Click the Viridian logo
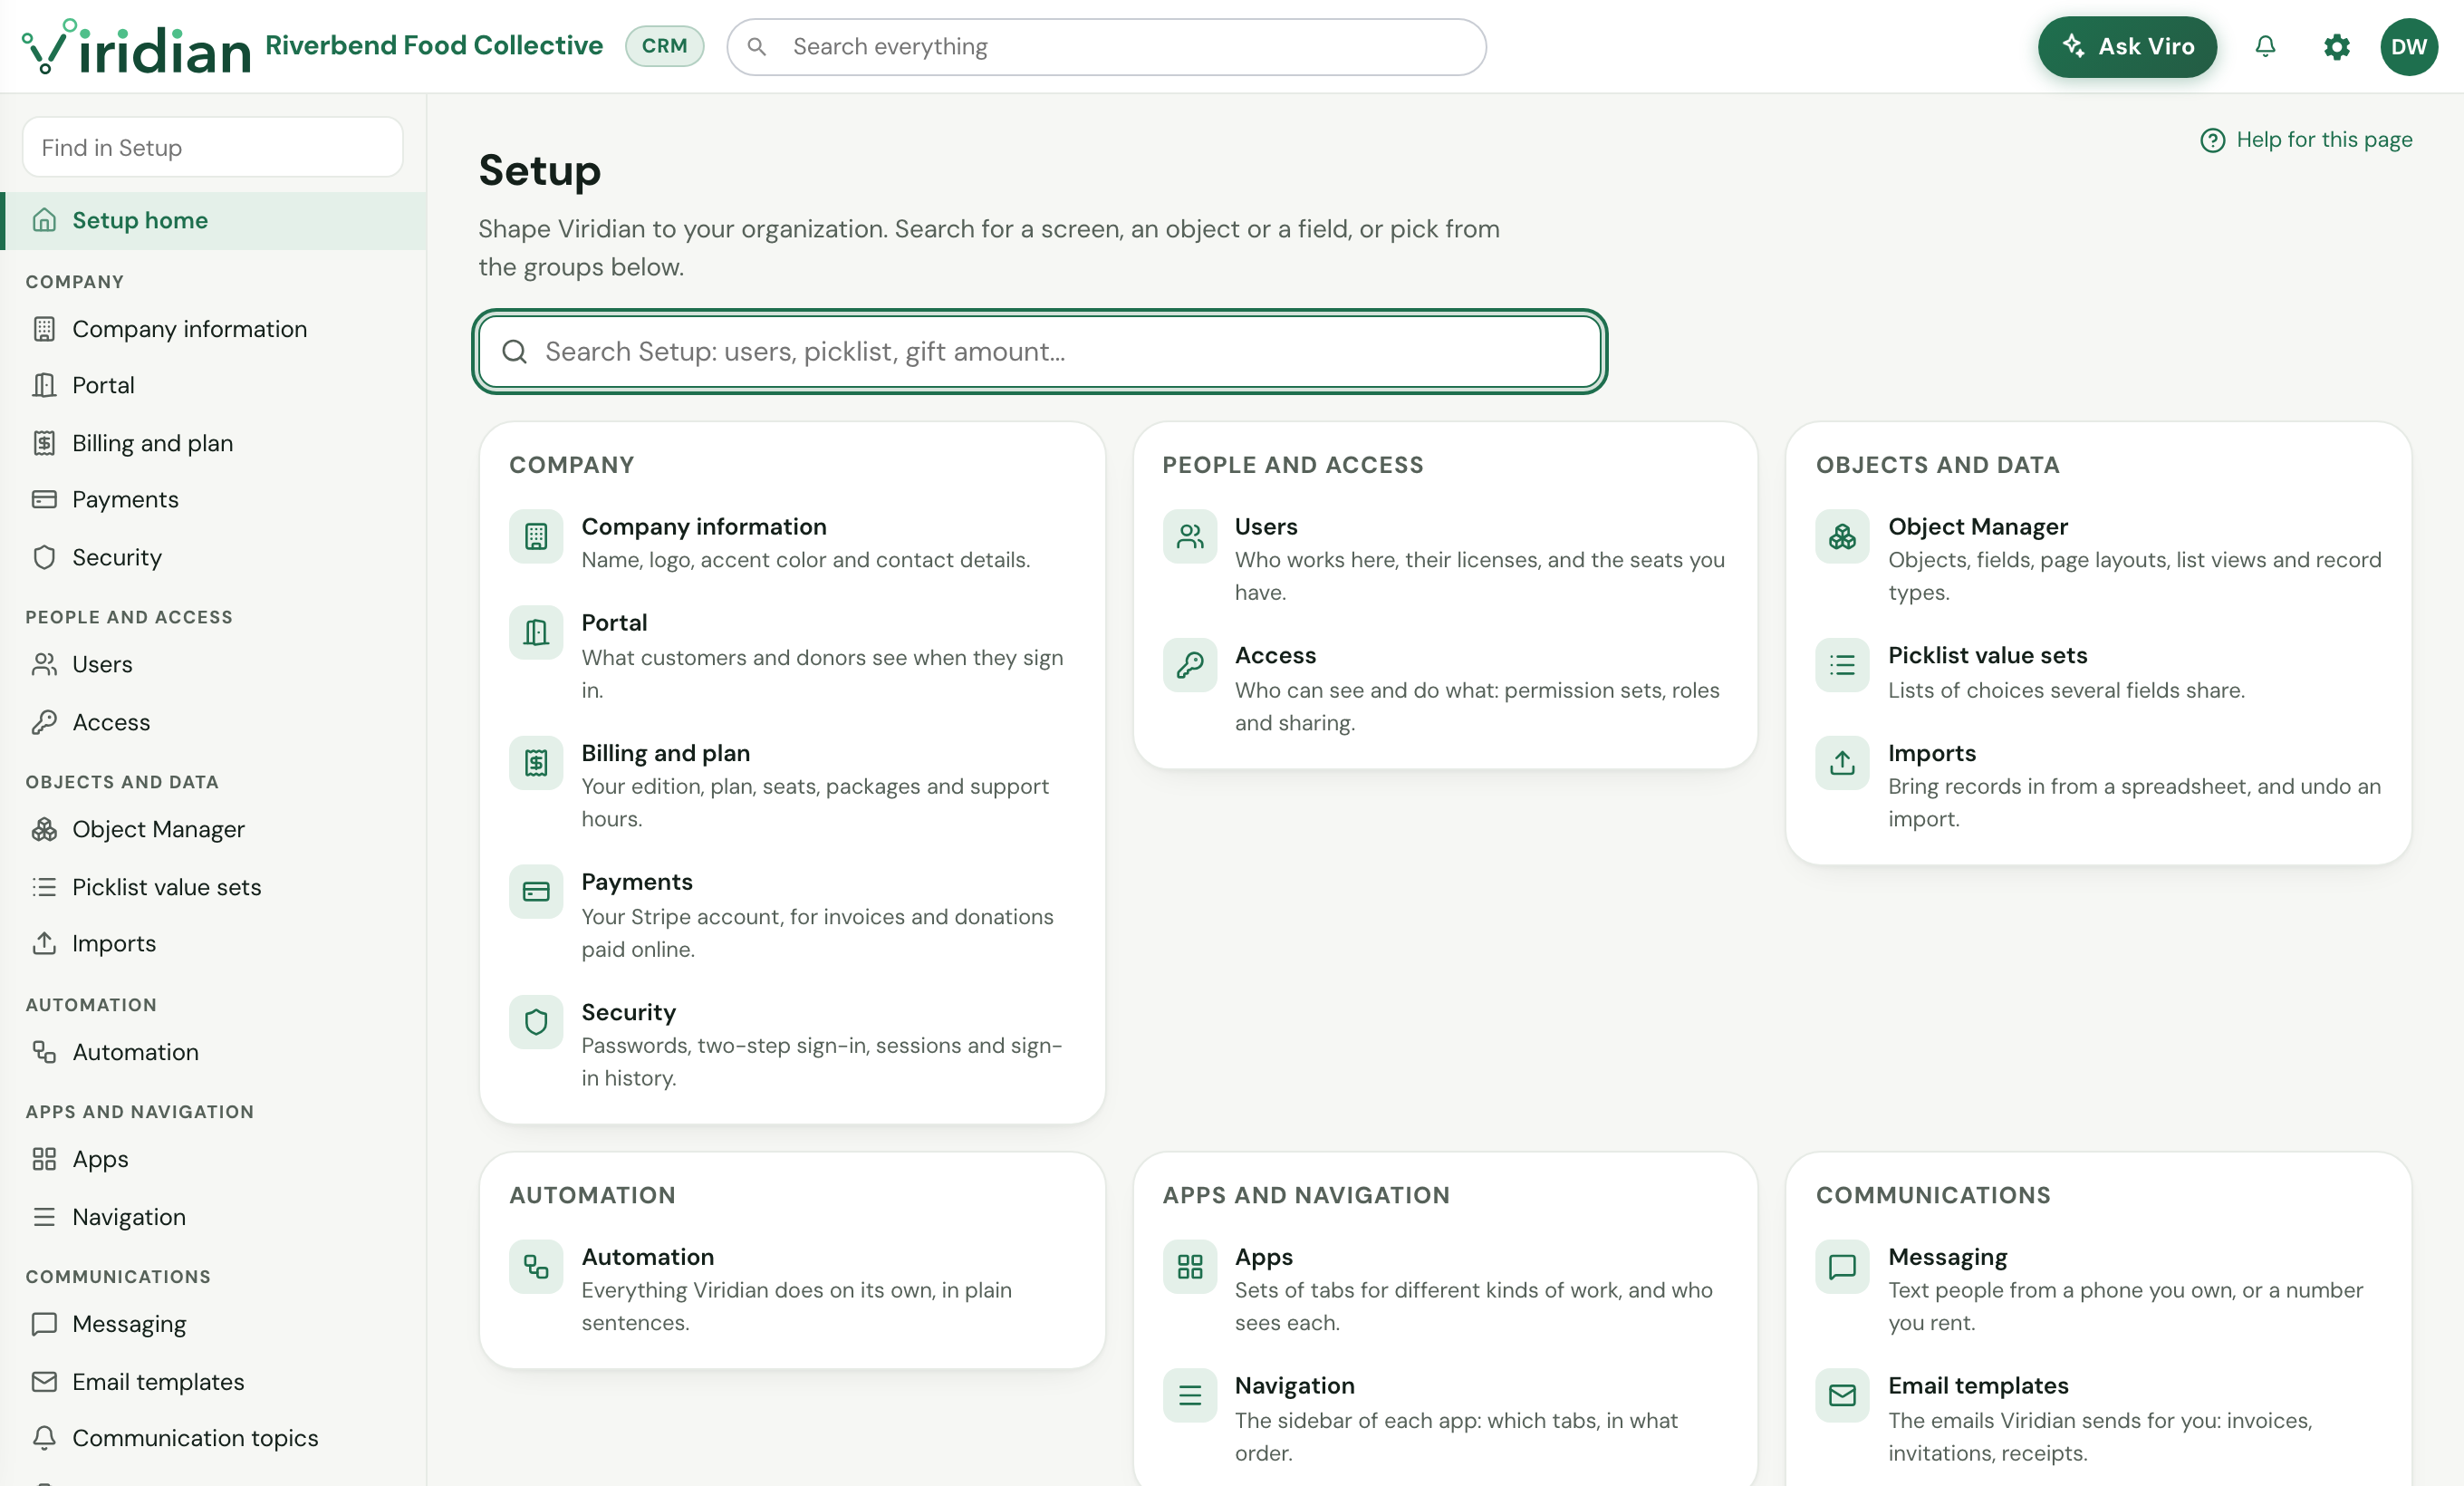Viewport: 2464px width, 1486px height. click(x=136, y=46)
